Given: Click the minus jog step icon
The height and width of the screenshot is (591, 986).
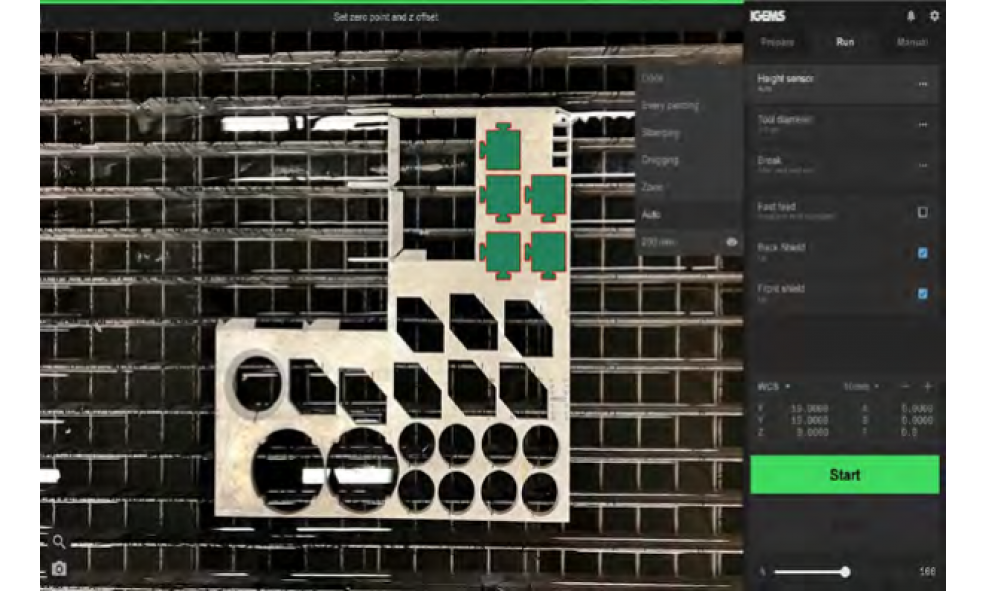Looking at the screenshot, I should pyautogui.click(x=905, y=386).
